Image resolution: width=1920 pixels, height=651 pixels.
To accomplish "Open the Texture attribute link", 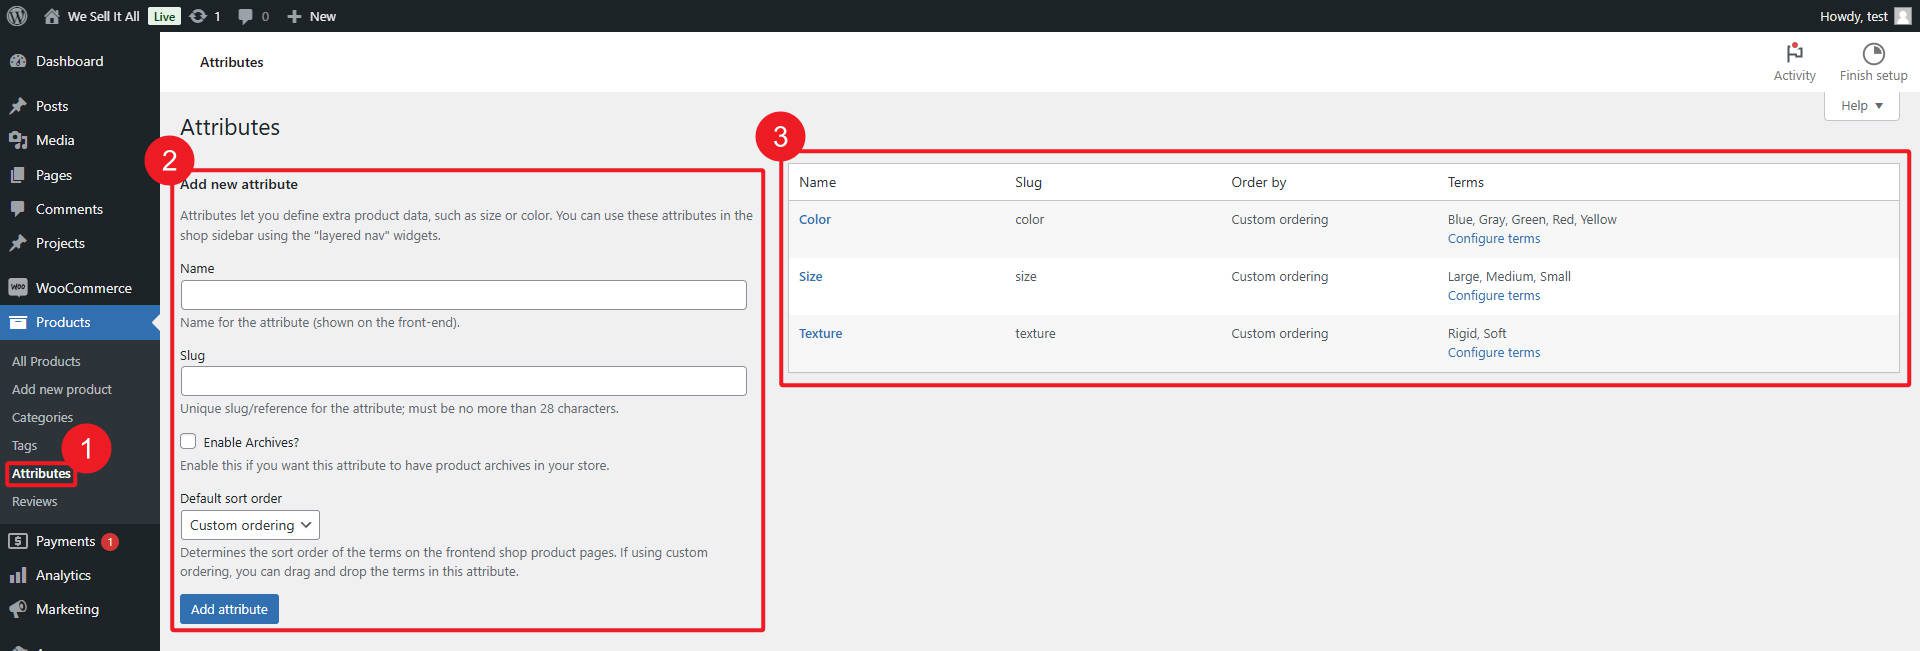I will (820, 334).
